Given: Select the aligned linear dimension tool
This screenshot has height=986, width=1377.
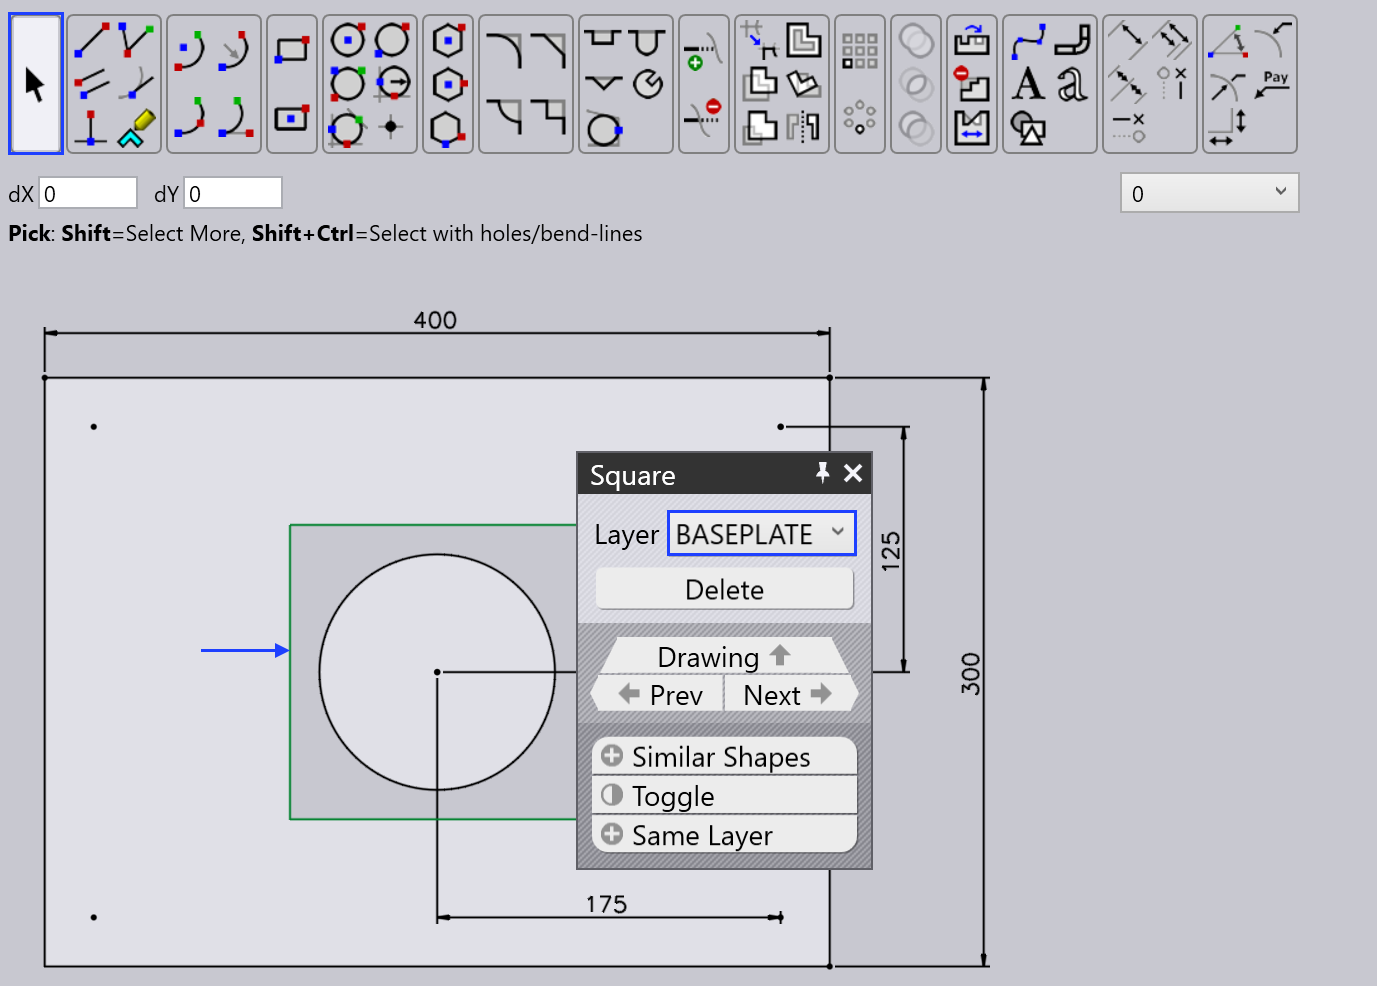Looking at the screenshot, I should click(1128, 40).
